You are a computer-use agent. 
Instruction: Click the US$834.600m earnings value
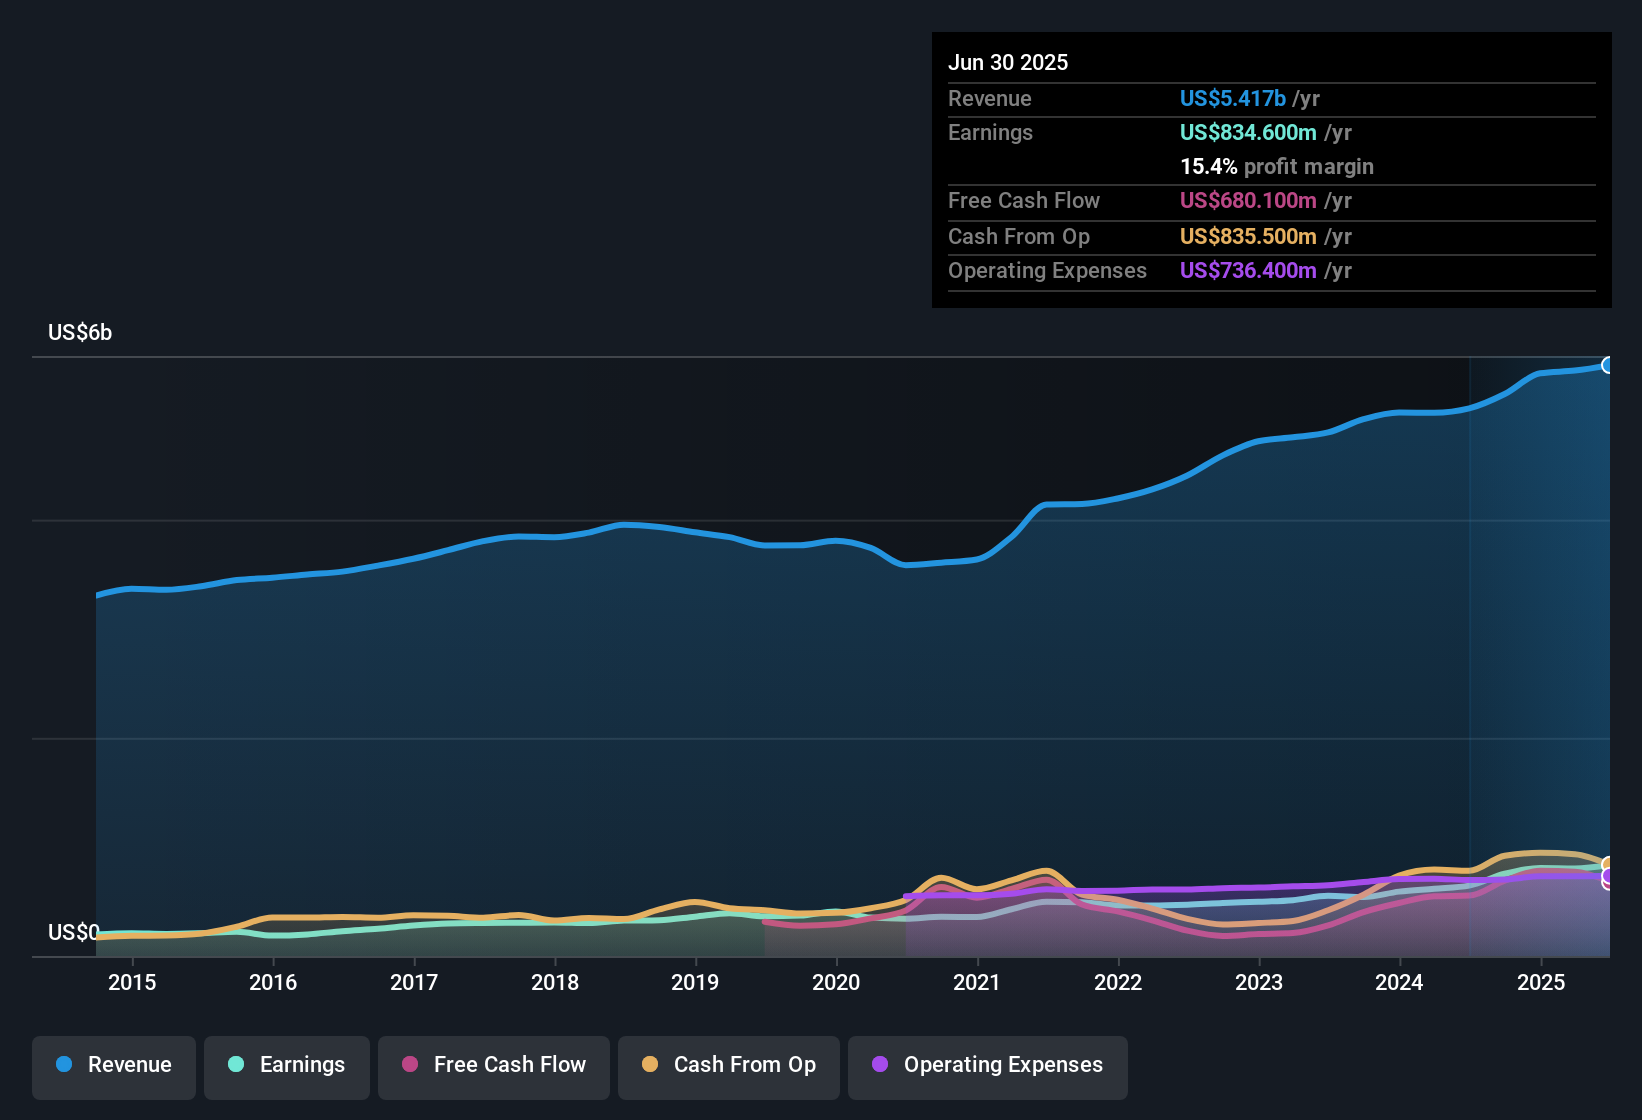coord(1248,132)
